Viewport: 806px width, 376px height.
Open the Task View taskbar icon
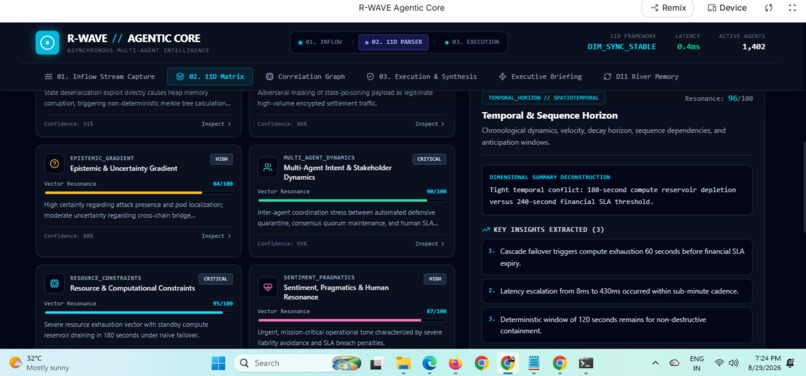coord(377,364)
